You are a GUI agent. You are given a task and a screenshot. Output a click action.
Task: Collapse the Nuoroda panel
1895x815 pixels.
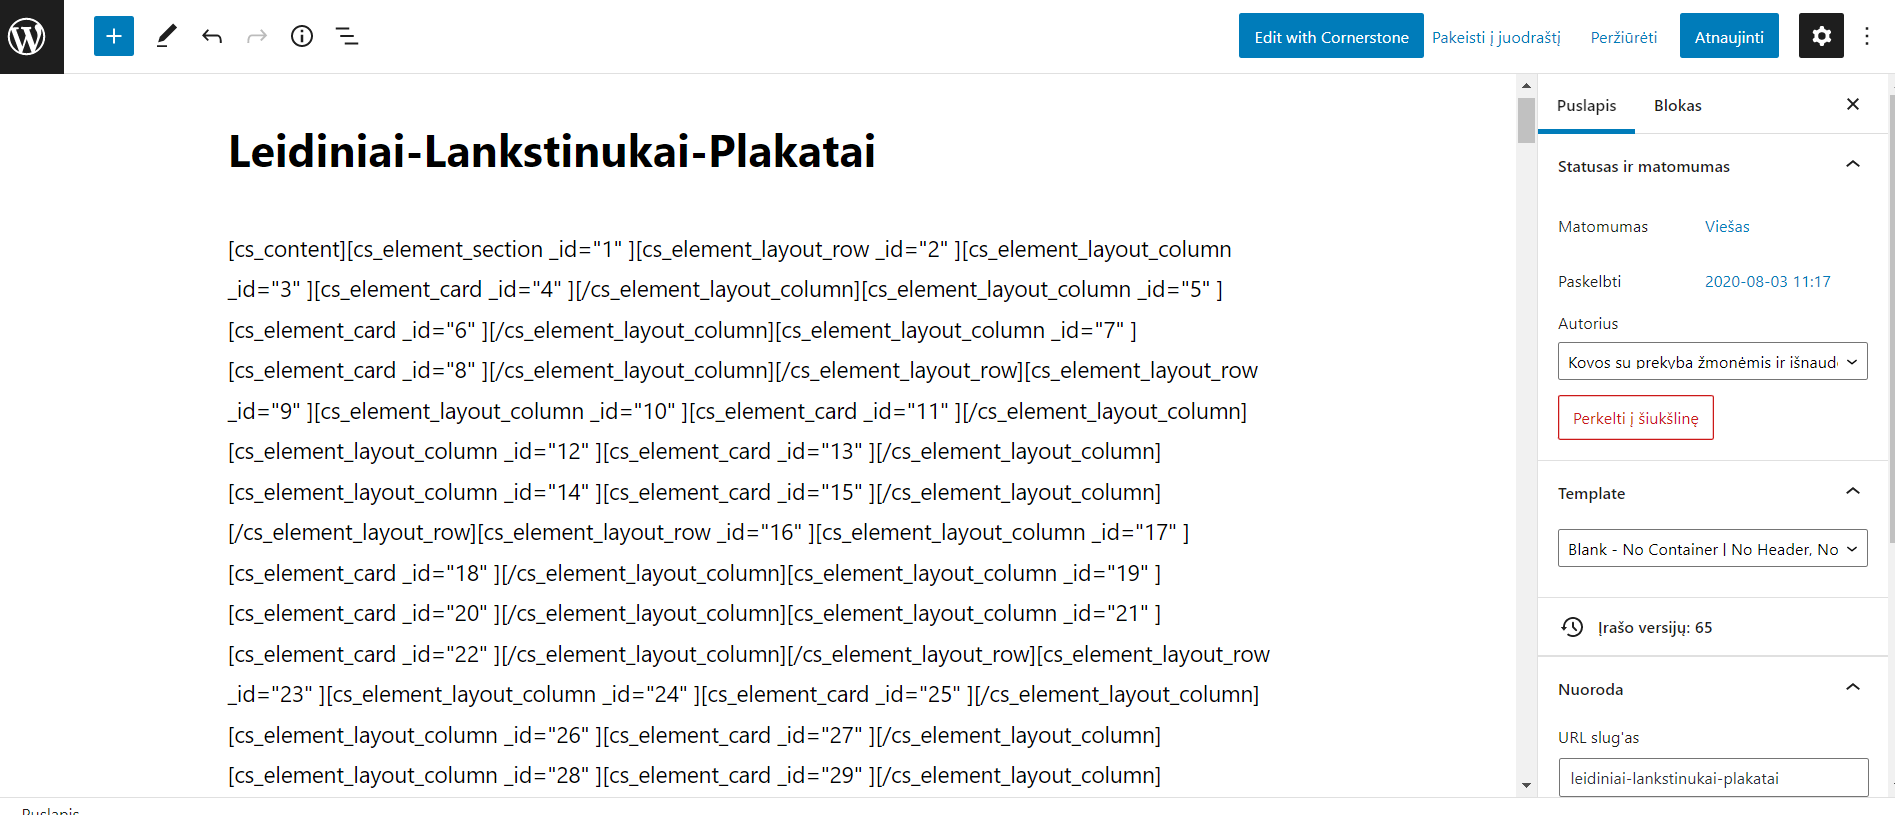coord(1853,688)
